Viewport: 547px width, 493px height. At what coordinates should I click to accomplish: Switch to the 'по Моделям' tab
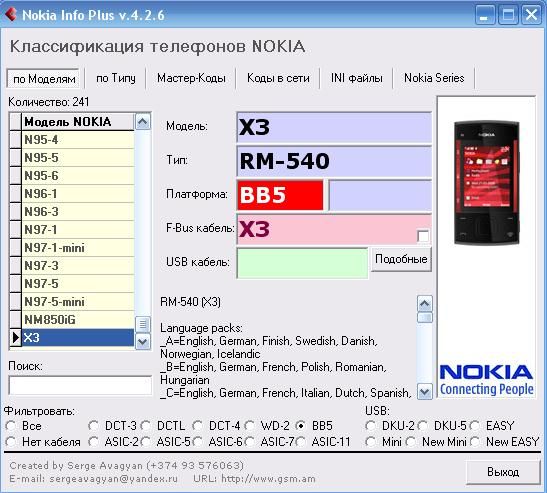tap(43, 79)
